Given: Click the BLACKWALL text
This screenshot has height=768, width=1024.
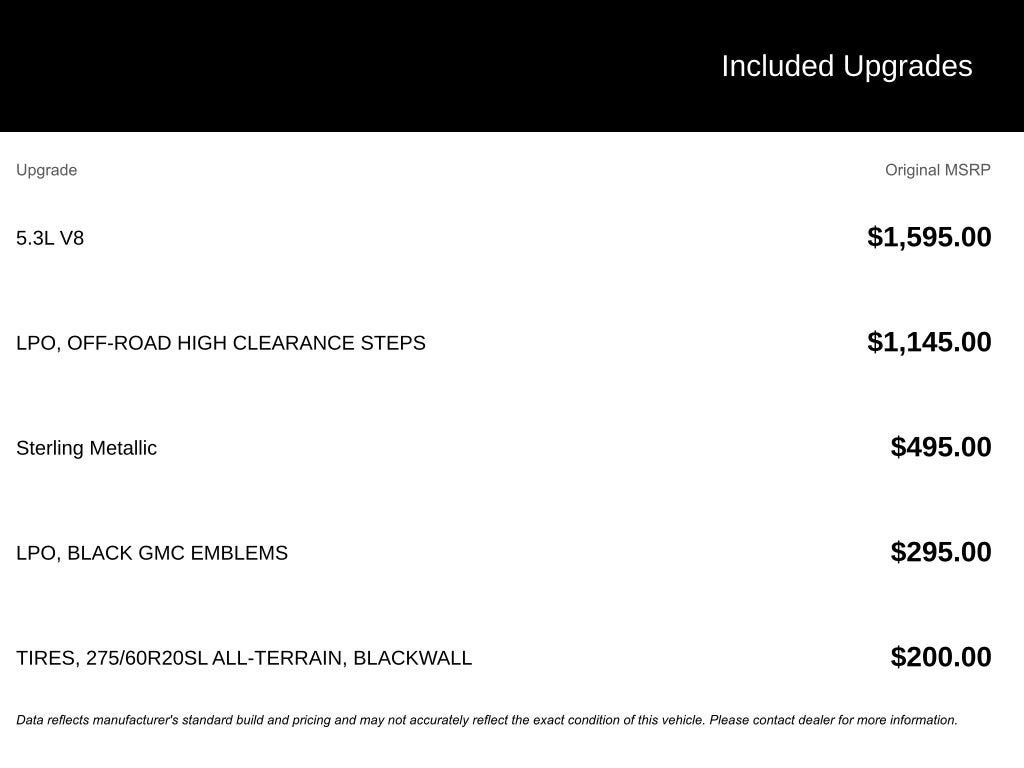Looking at the screenshot, I should point(412,658).
